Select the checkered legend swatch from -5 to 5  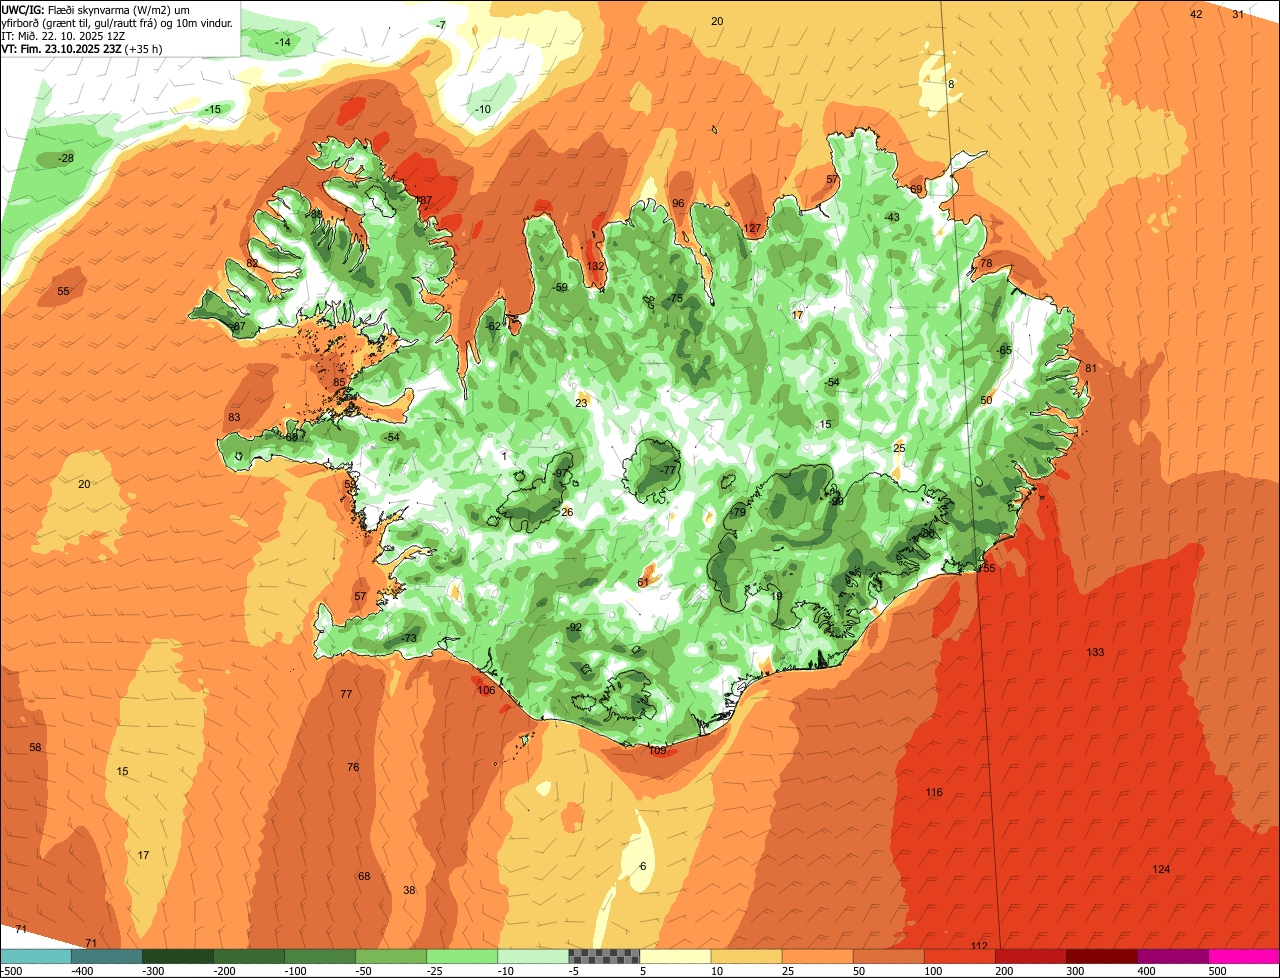[604, 956]
